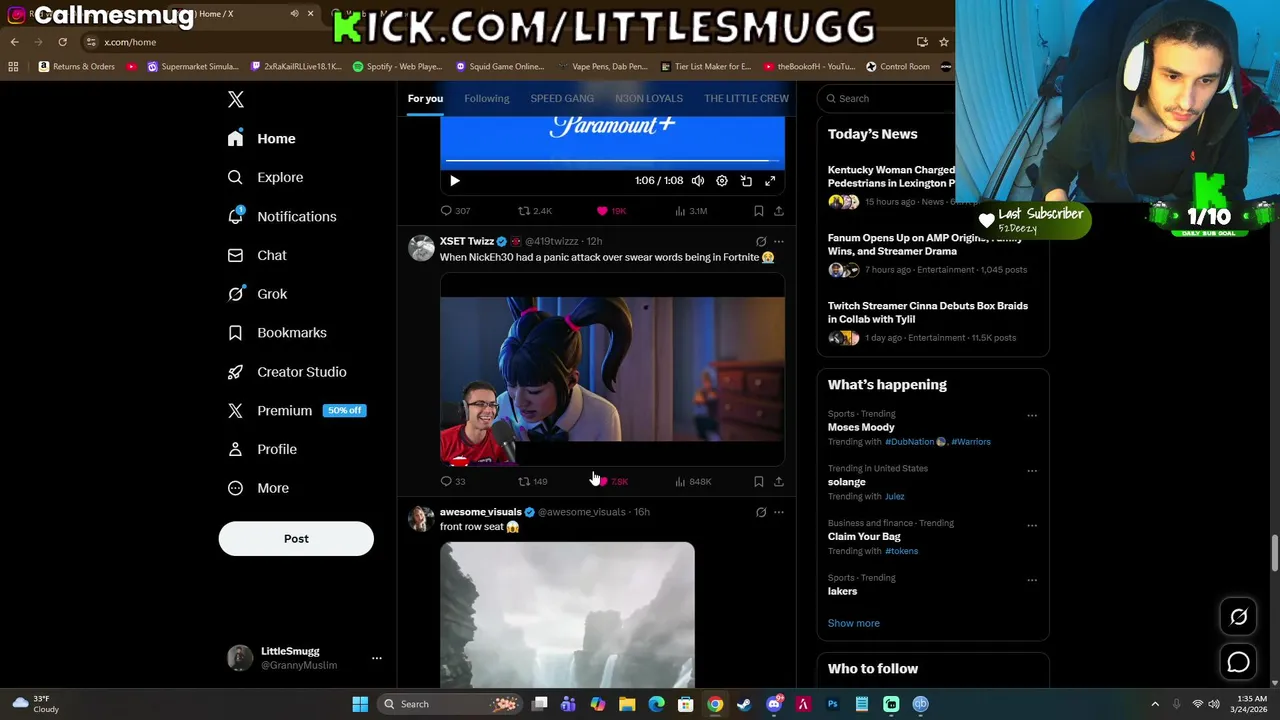1280x720 pixels.
Task: Open replies on post with 307 comments
Action: click(x=456, y=211)
